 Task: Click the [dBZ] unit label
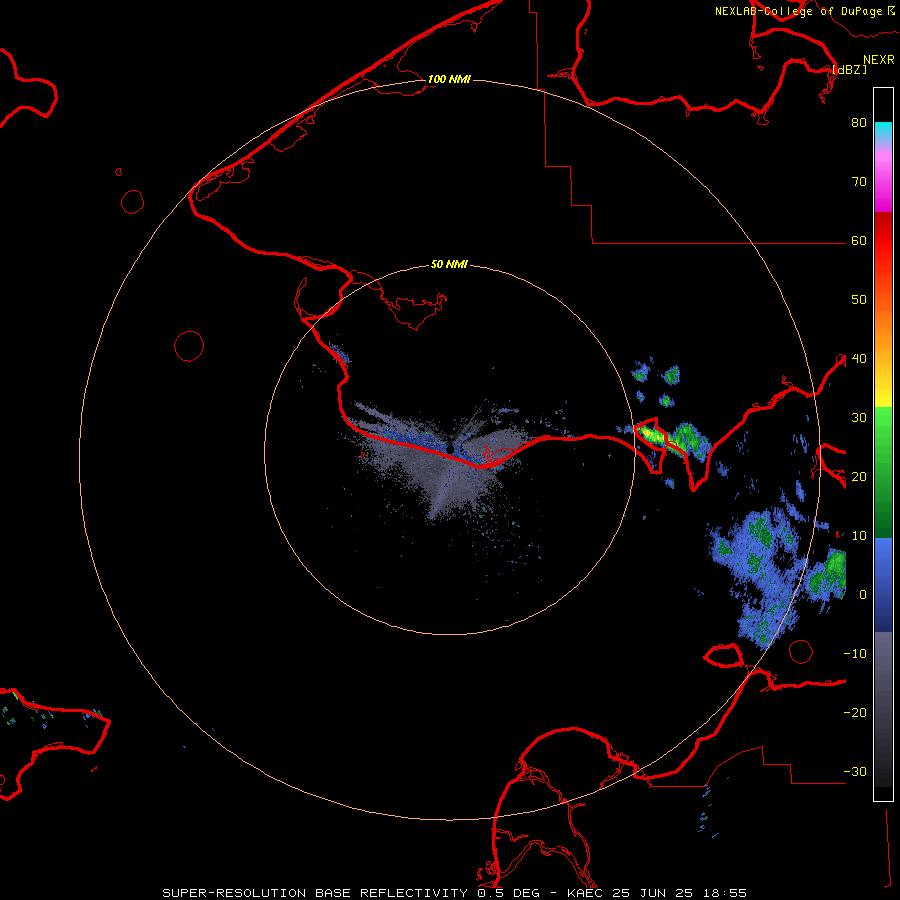coord(849,69)
